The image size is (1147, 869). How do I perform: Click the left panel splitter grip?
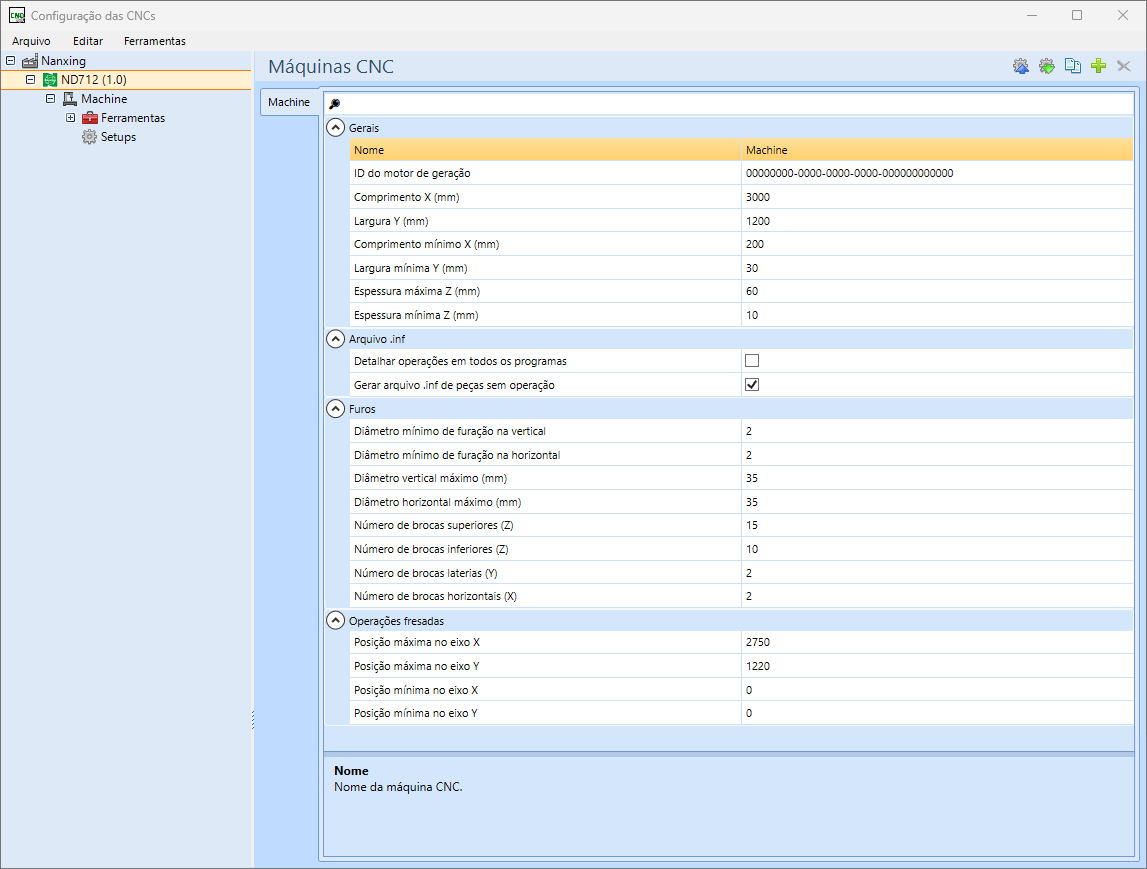[x=253, y=720]
